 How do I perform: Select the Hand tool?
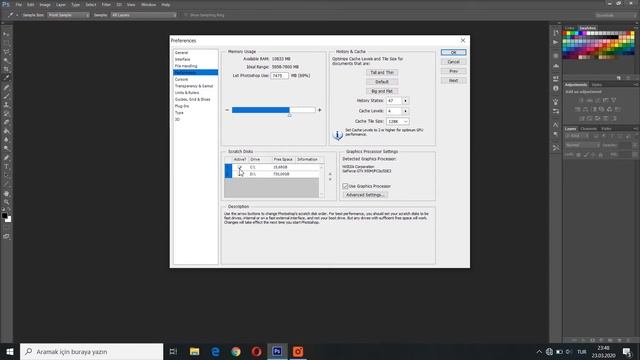tap(7, 193)
